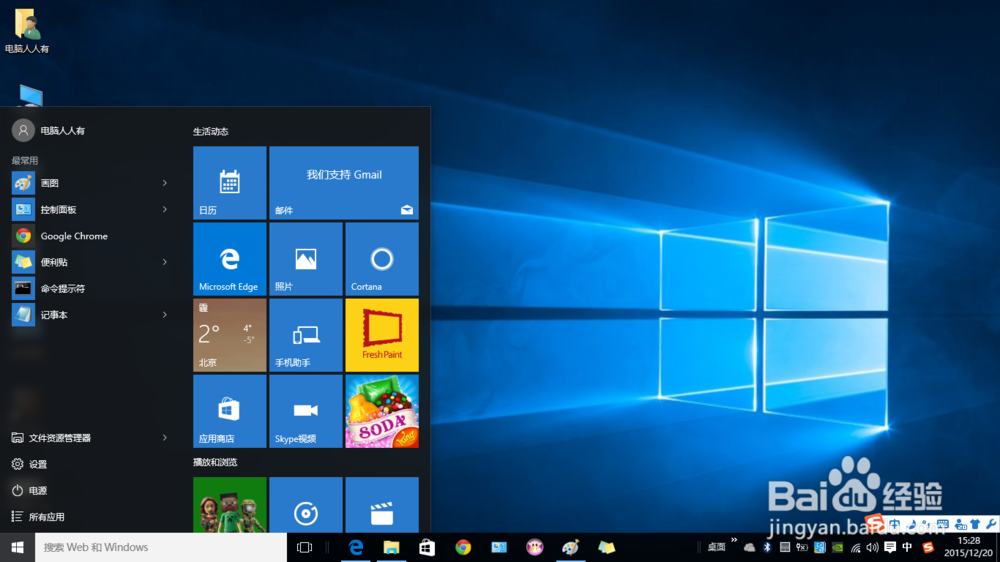Open the movies clapperboard tile

pyautogui.click(x=382, y=505)
